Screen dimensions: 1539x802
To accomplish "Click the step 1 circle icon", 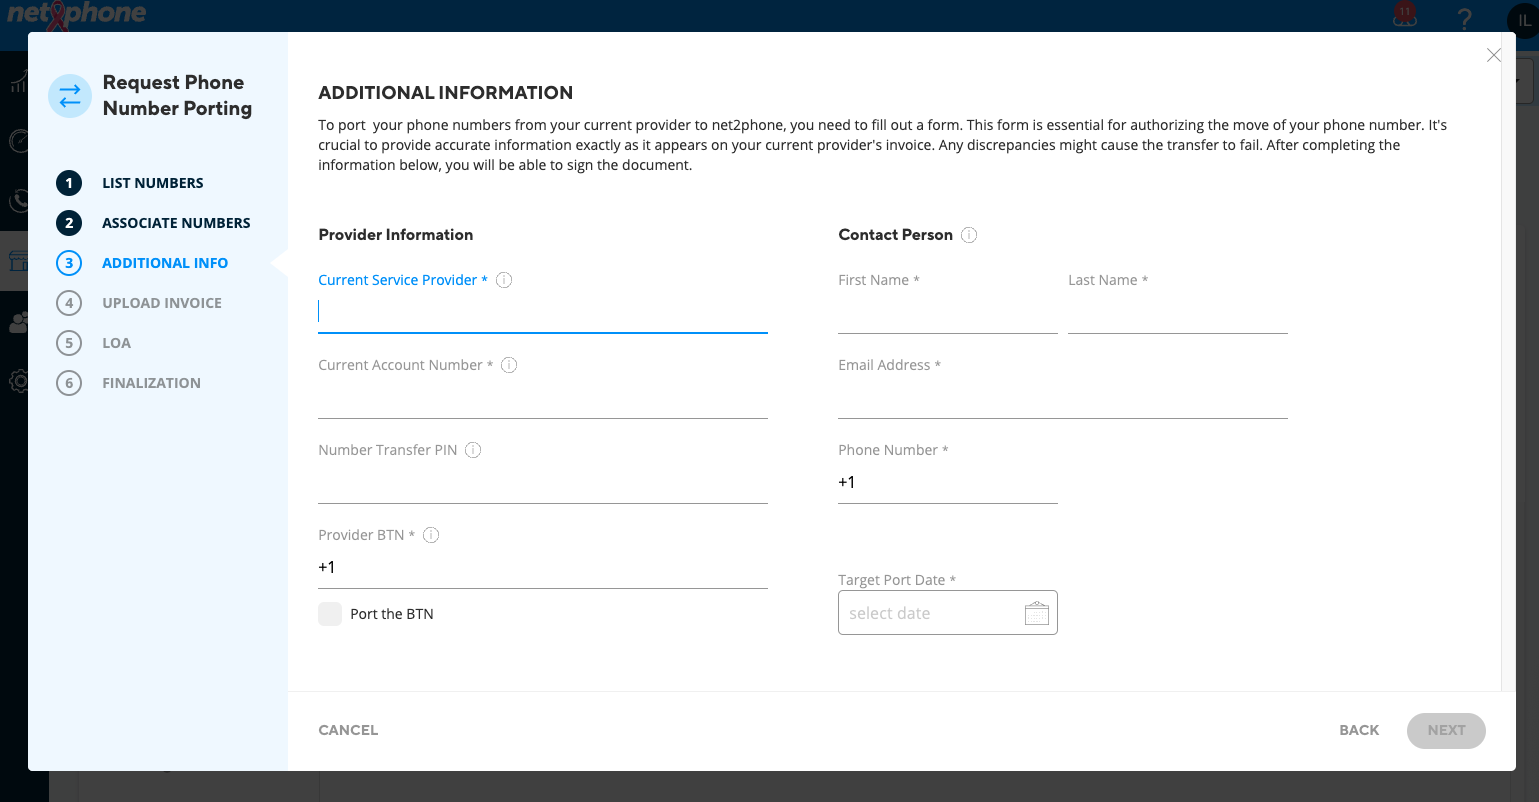I will coord(69,183).
